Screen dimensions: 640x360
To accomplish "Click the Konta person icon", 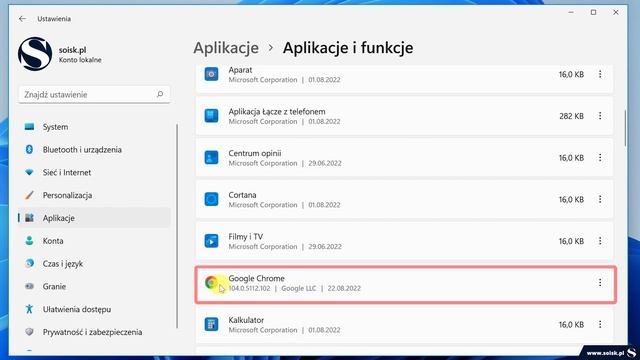I will tap(29, 241).
